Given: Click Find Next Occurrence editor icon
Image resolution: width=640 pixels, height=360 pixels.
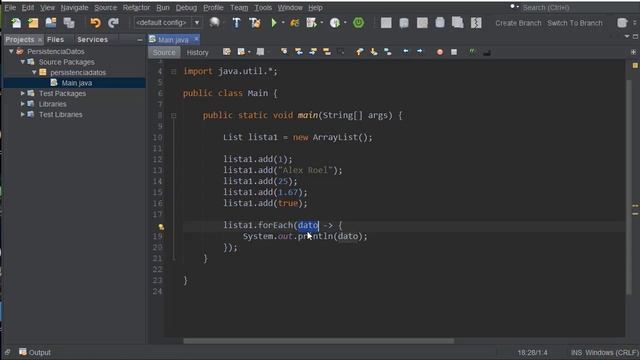Looking at the screenshot, I should click(313, 52).
